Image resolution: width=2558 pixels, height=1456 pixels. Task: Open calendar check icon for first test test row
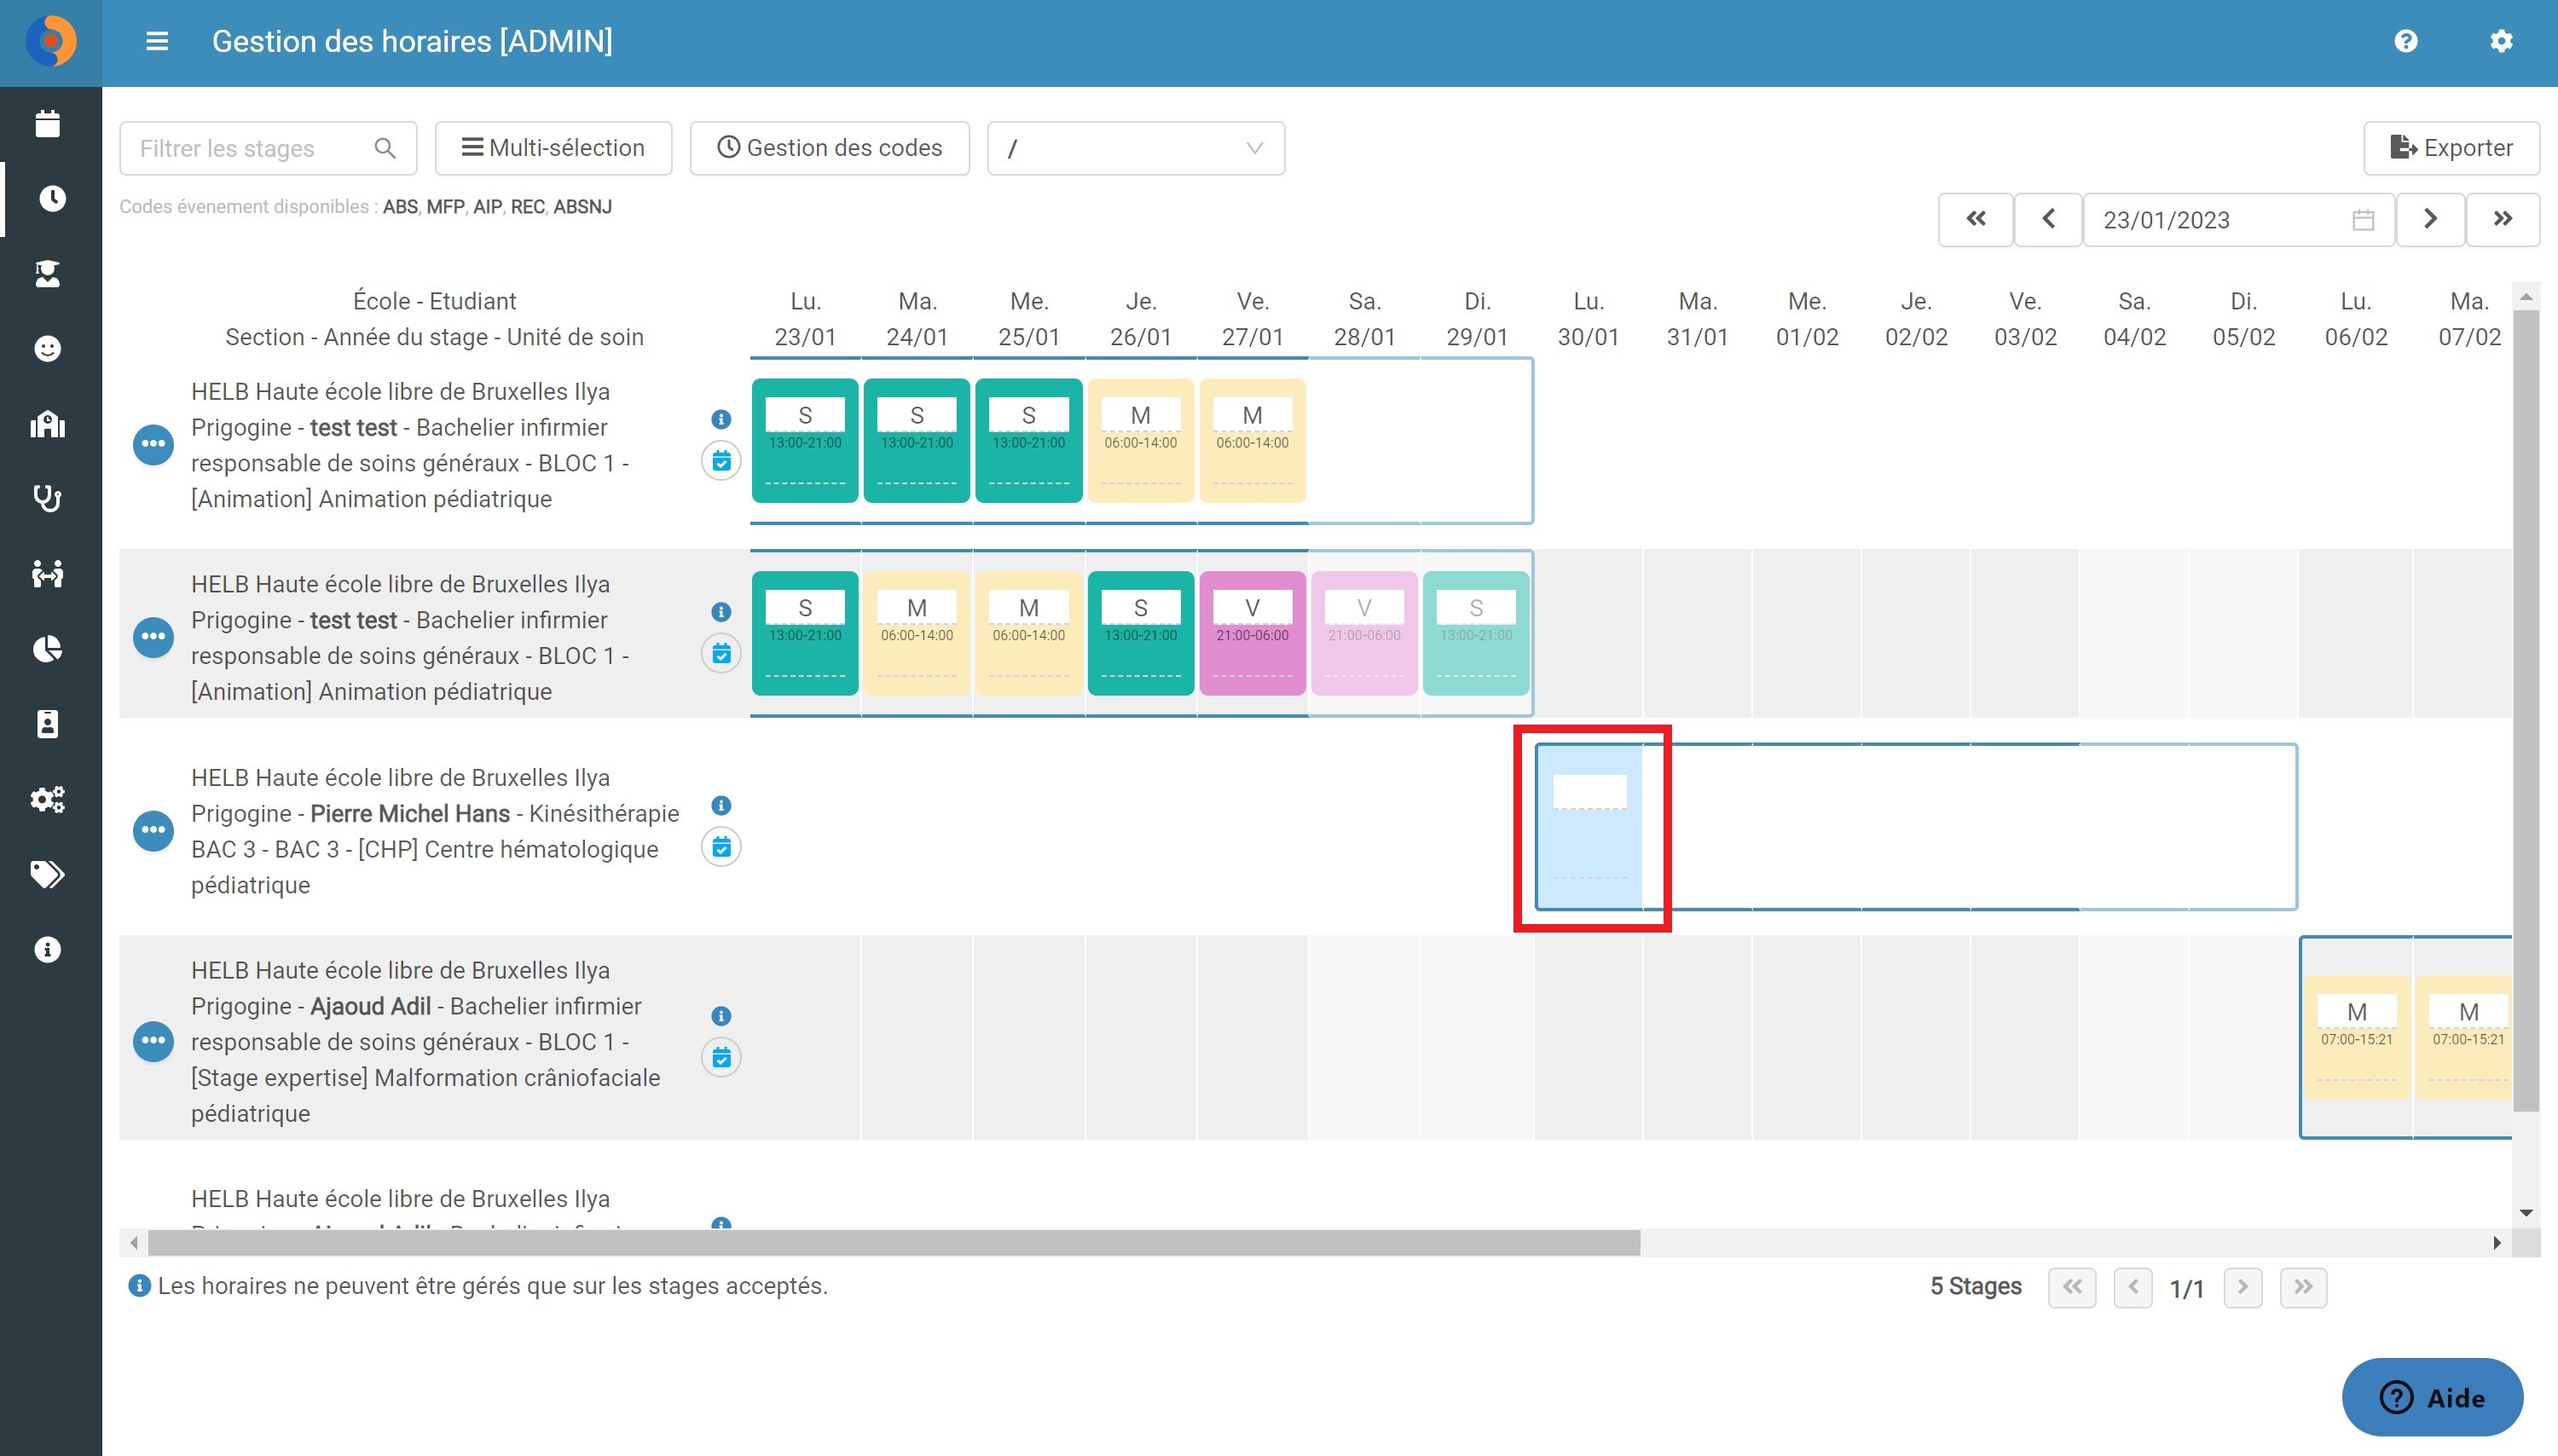[x=721, y=461]
